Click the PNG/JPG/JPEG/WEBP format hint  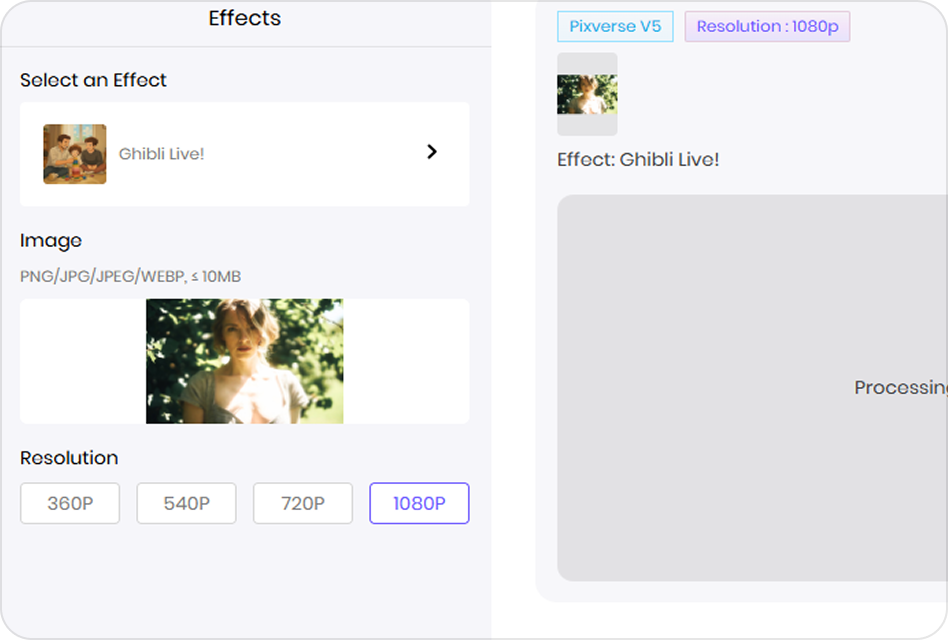pos(130,276)
